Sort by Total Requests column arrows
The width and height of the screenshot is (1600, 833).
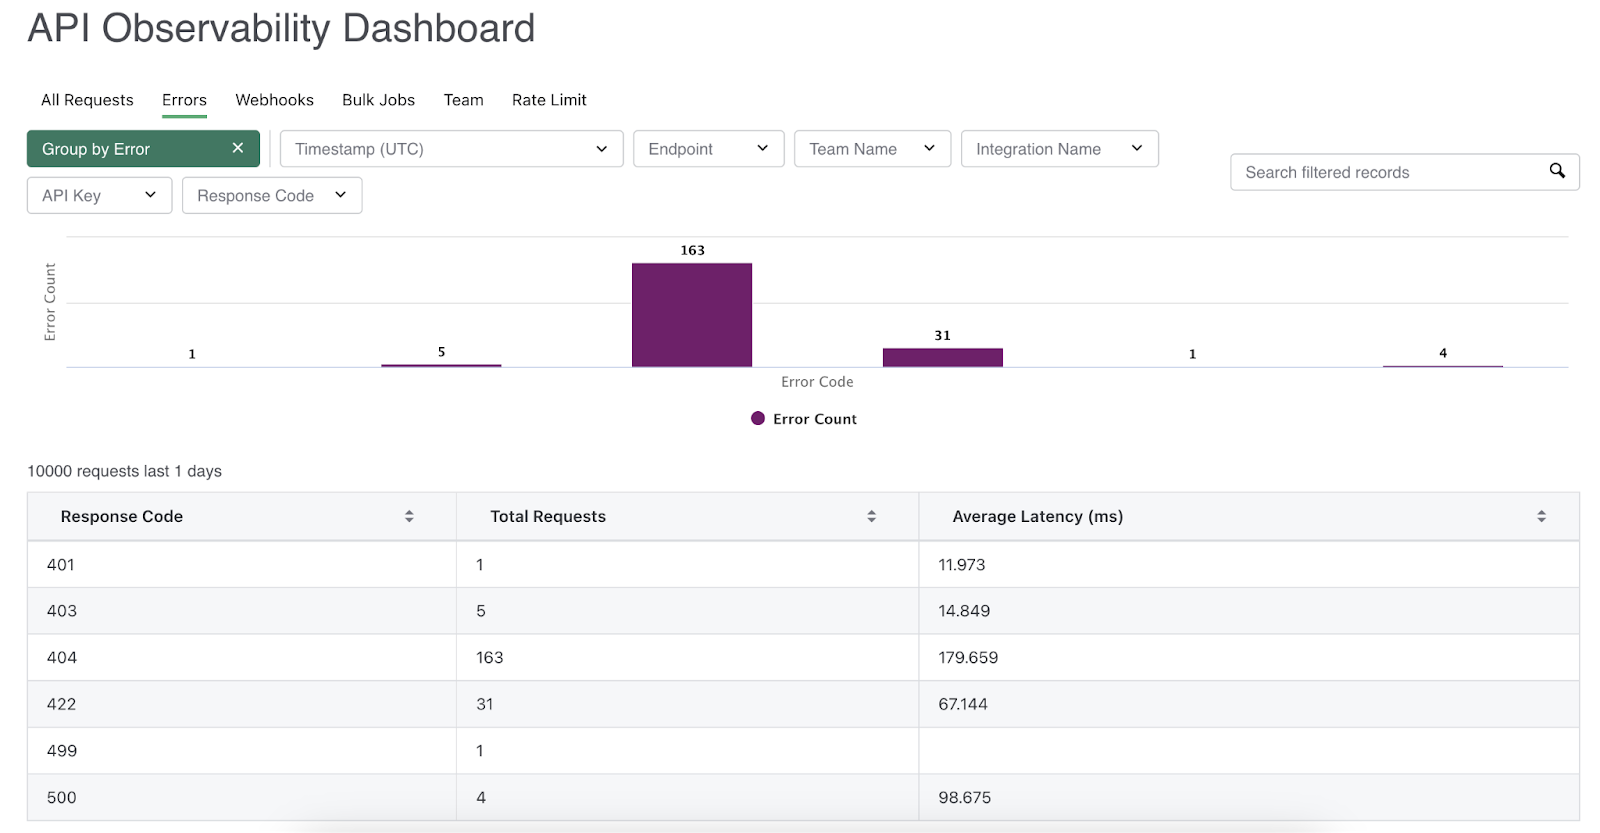(x=871, y=516)
